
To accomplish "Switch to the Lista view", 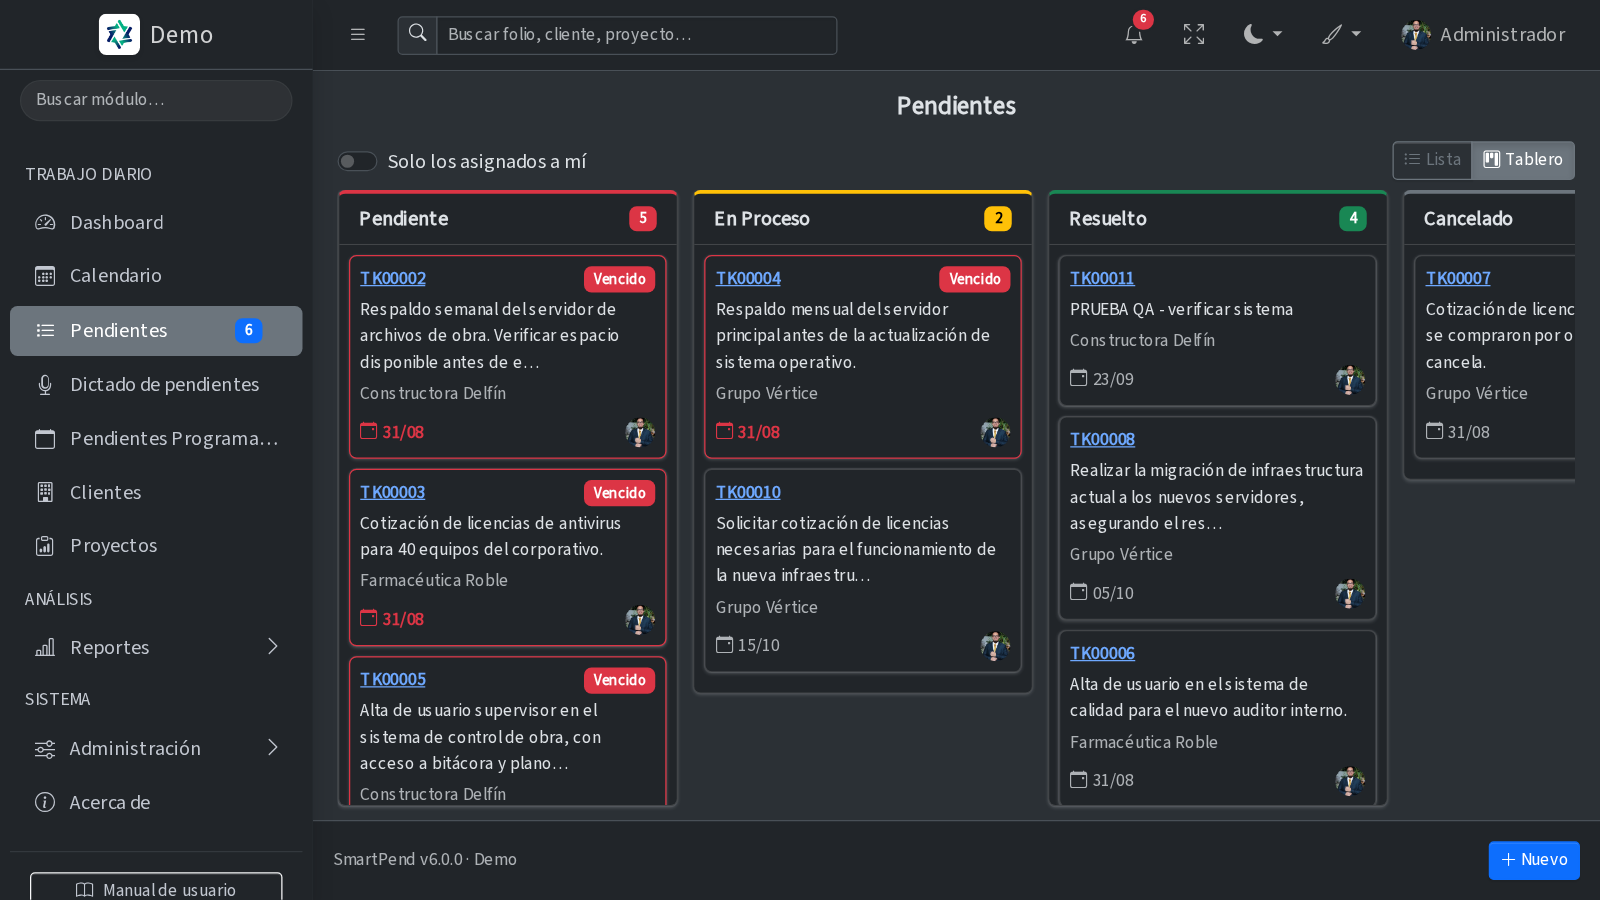I will click(1432, 160).
